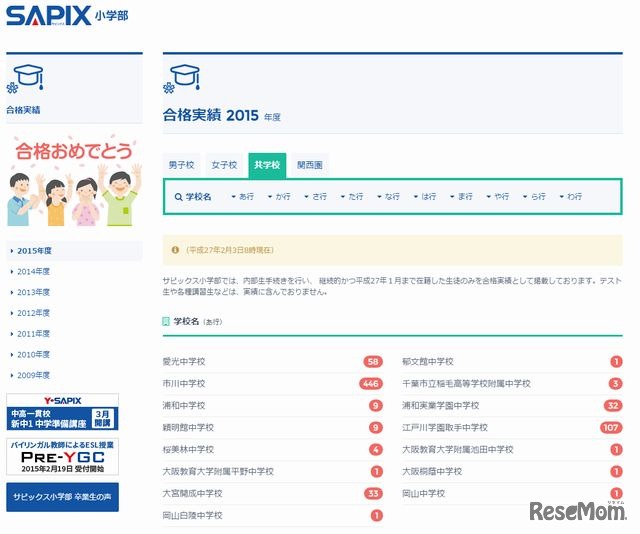Open the 関西圏 tab
Screen dimensions: 640x534
[310, 165]
